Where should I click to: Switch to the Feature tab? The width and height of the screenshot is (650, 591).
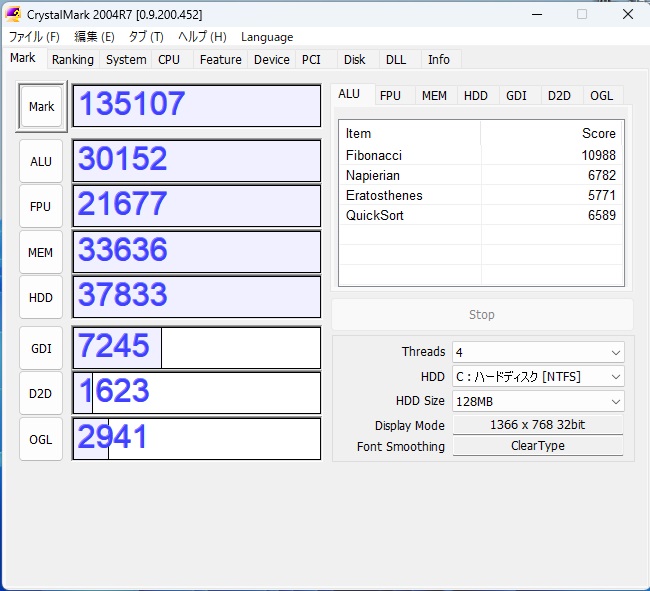221,60
